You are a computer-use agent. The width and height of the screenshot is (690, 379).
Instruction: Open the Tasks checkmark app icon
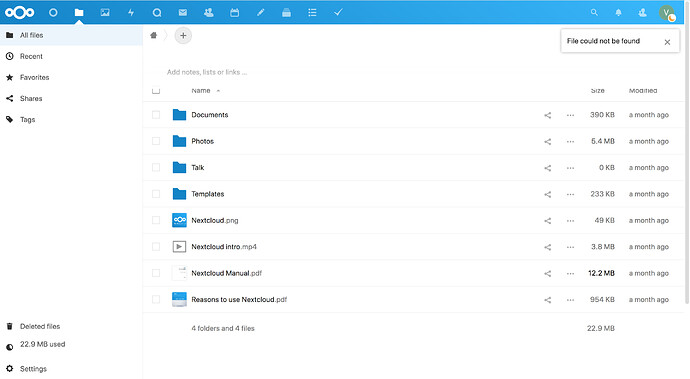pyautogui.click(x=338, y=12)
